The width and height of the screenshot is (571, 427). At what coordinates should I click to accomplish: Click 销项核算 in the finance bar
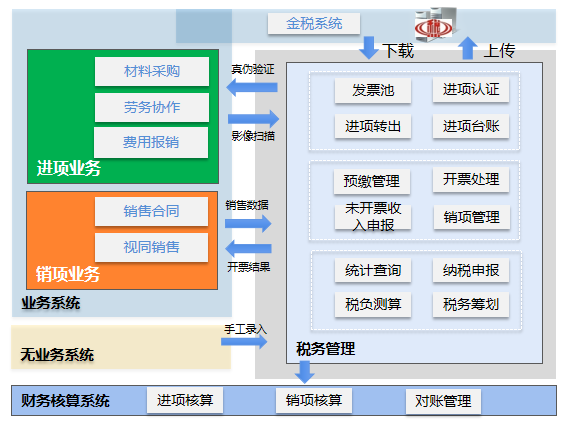click(314, 400)
